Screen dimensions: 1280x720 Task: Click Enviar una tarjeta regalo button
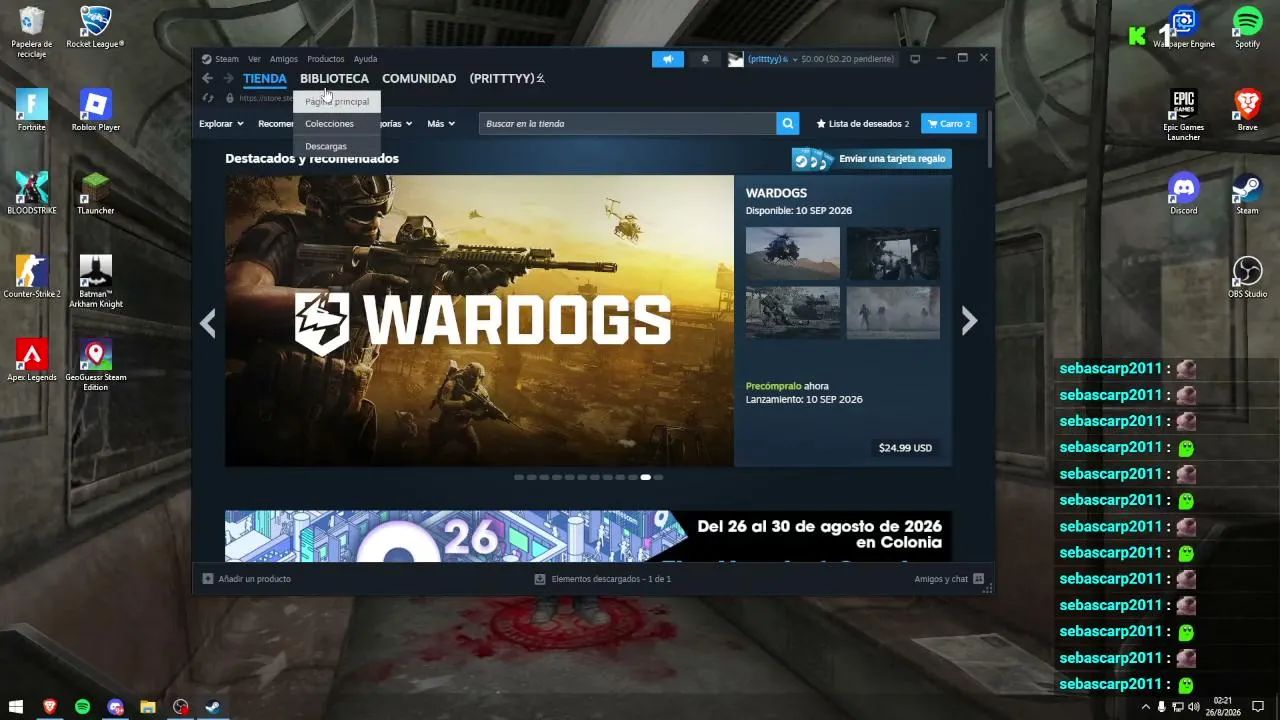coord(872,159)
